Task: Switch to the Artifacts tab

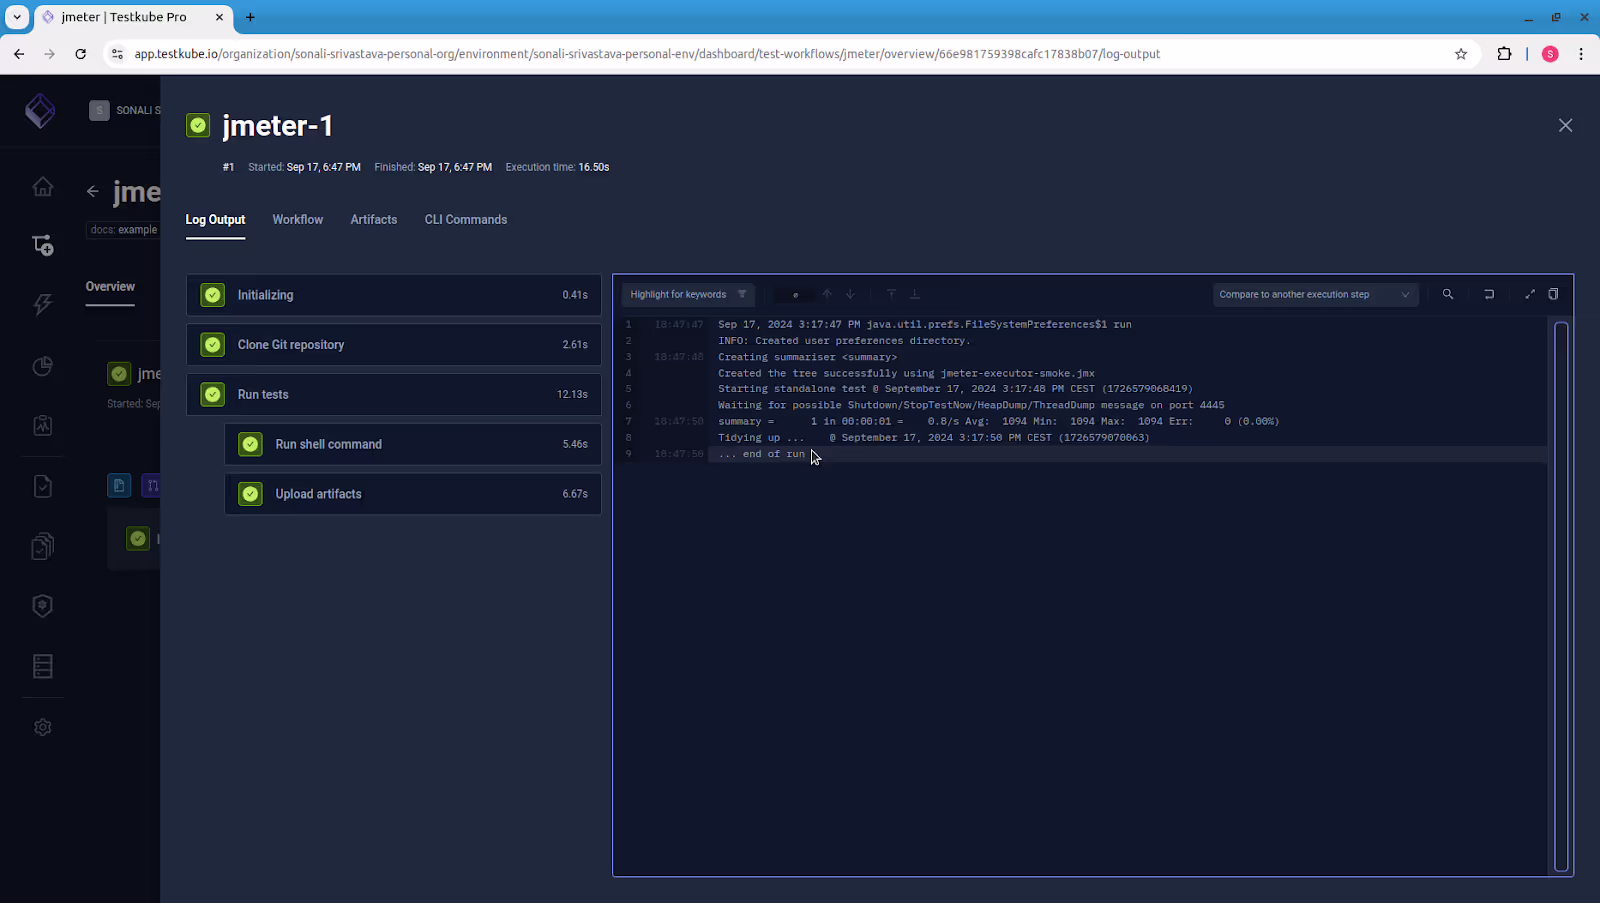Action: pos(374,220)
